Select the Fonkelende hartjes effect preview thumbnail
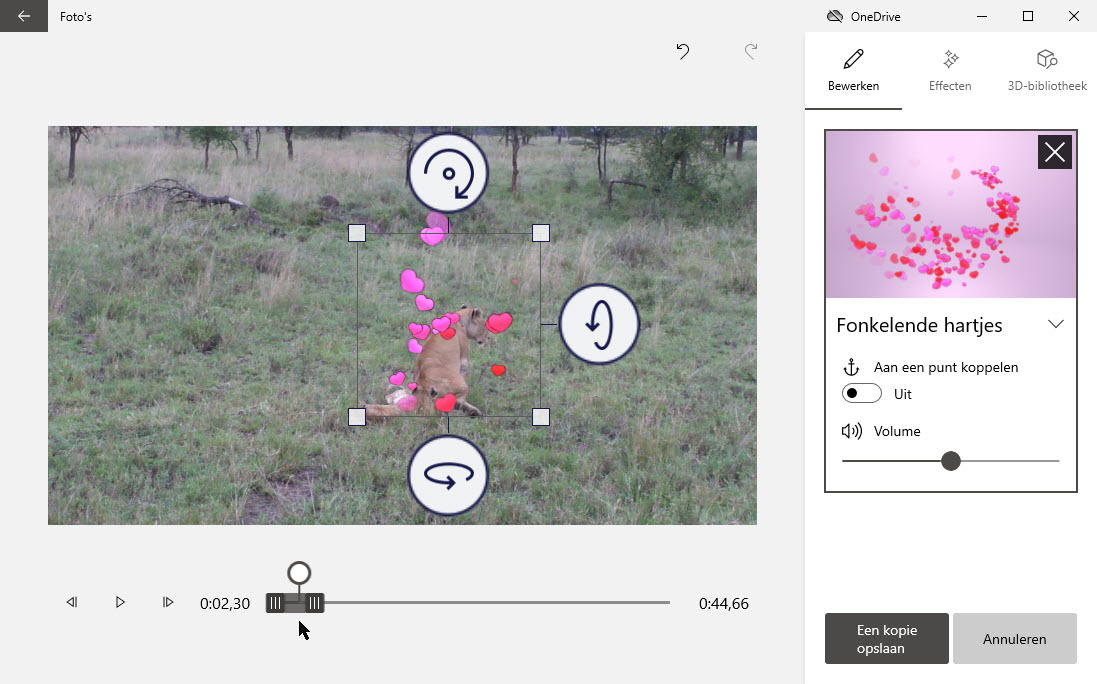Viewport: 1097px width, 684px height. [x=951, y=214]
